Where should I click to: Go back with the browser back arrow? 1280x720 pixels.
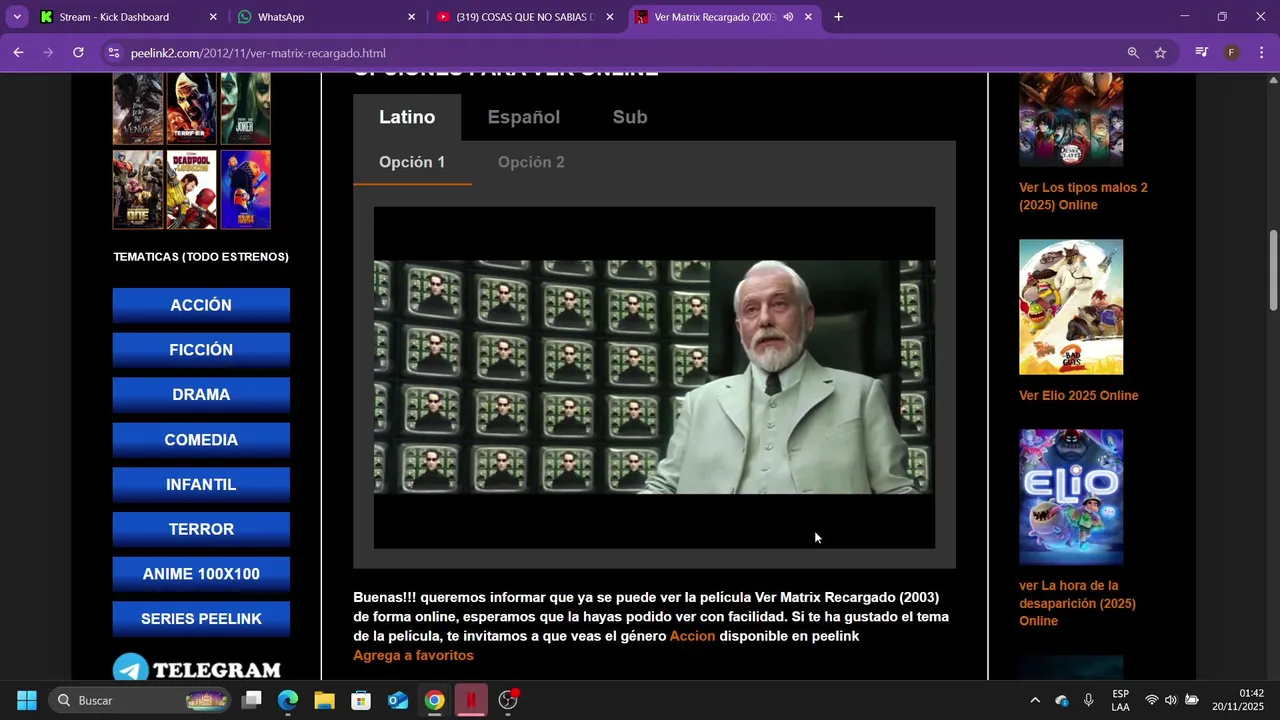tap(18, 53)
